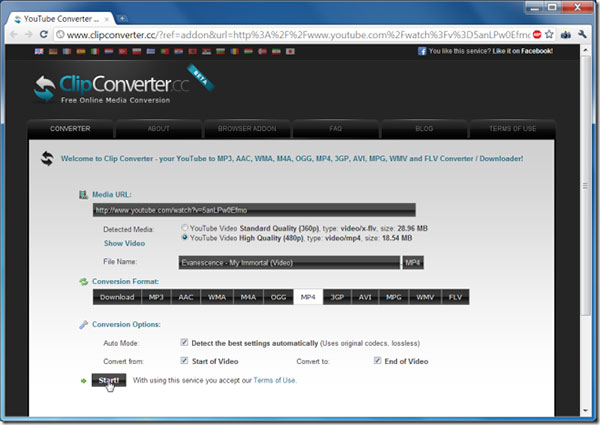Image resolution: width=600 pixels, height=425 pixels.
Task: Choose the French flag language
Action: point(67,51)
